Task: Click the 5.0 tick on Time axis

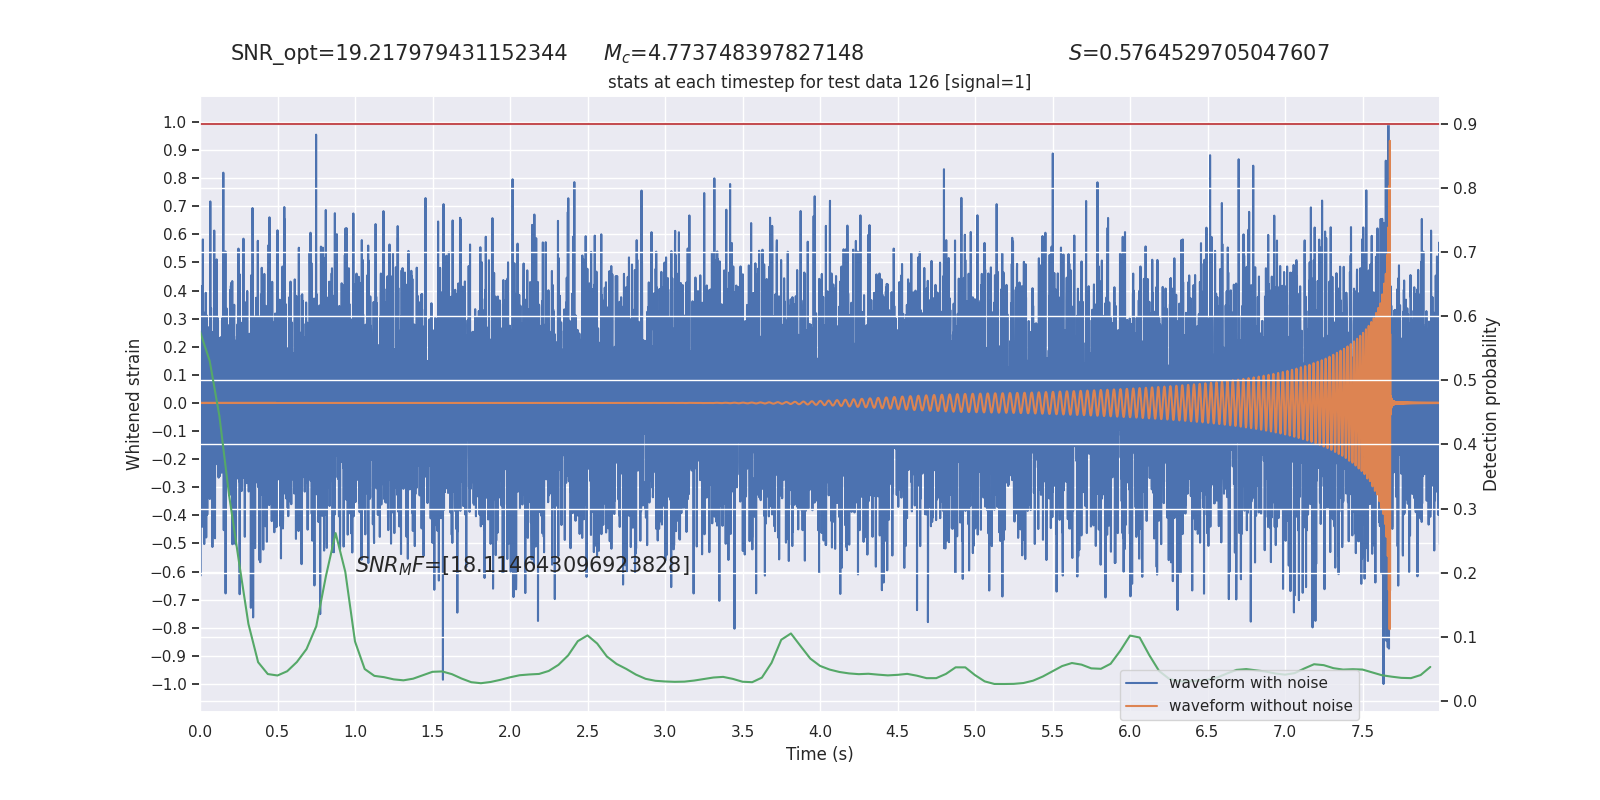Action: 974,731
